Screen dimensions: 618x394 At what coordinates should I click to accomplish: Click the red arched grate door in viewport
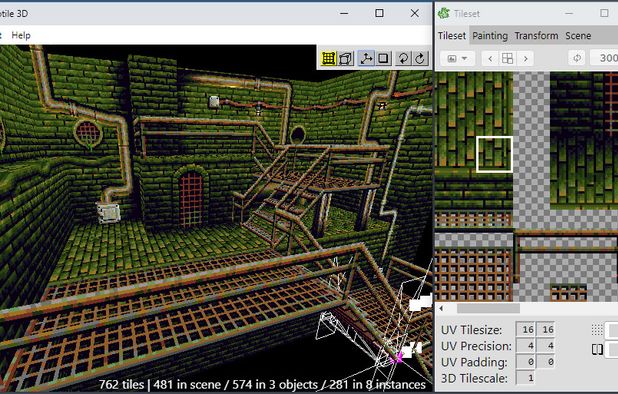click(191, 199)
